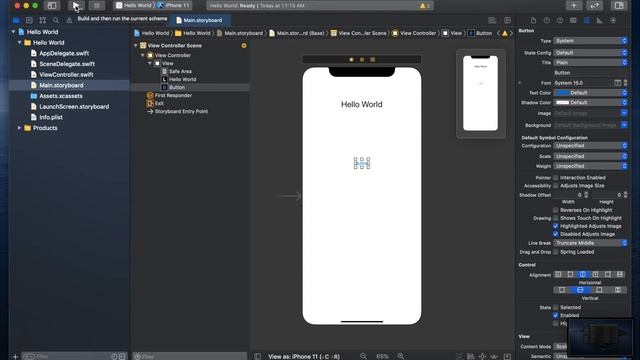Show the Identity inspector
The height and width of the screenshot is (360, 640).
pyautogui.click(x=573, y=20)
